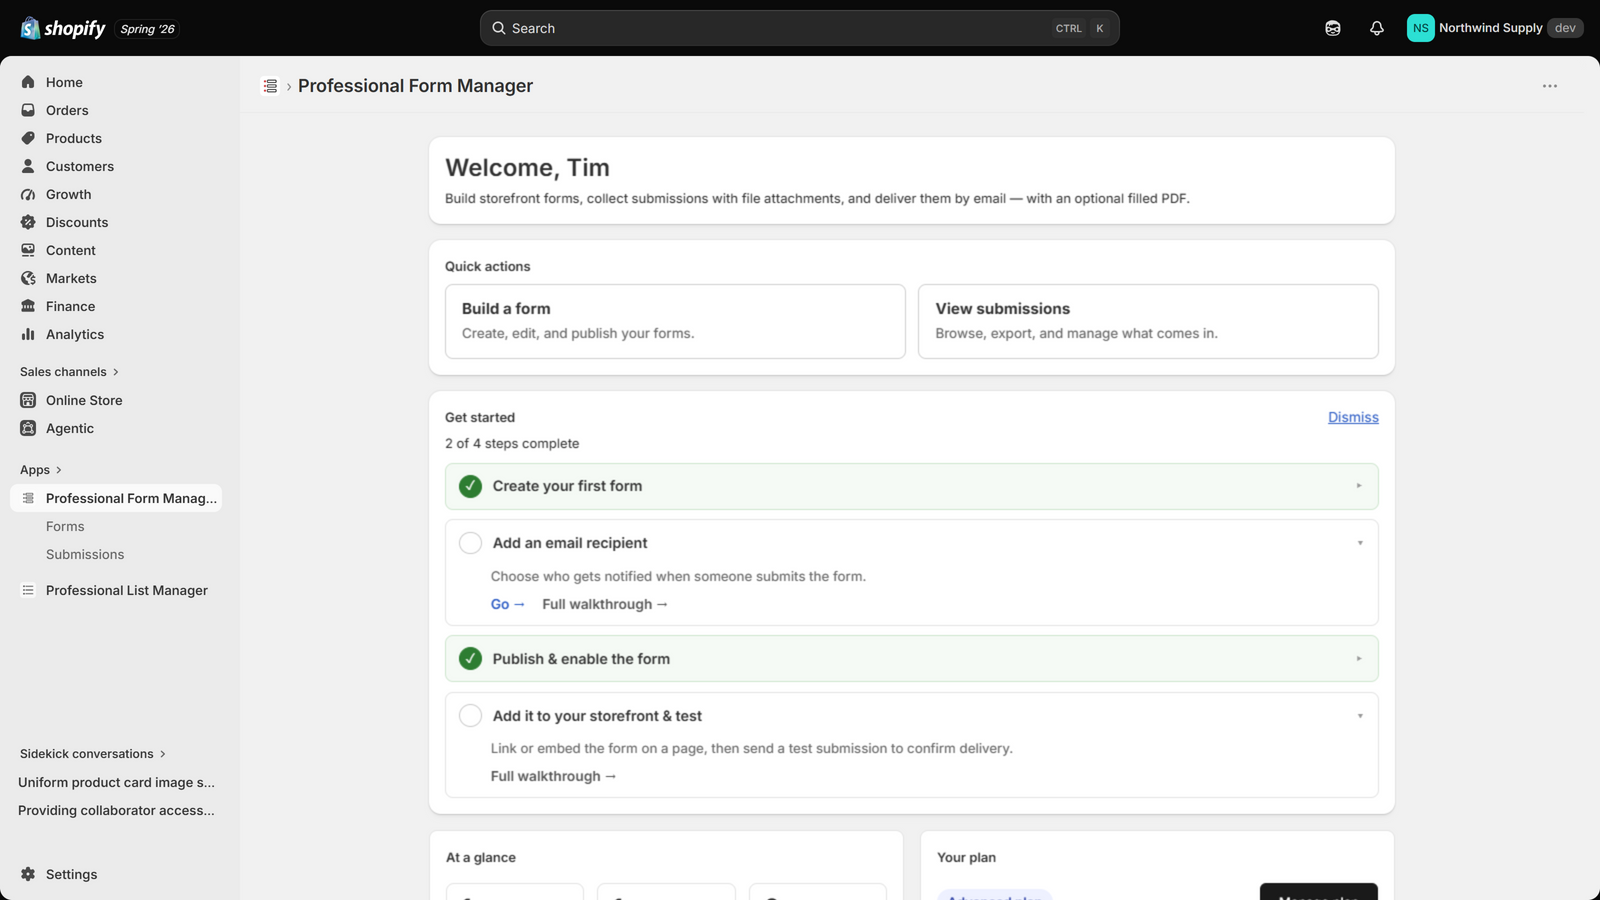Expand the Publish & enable the form step
1600x900 pixels.
click(x=1359, y=659)
